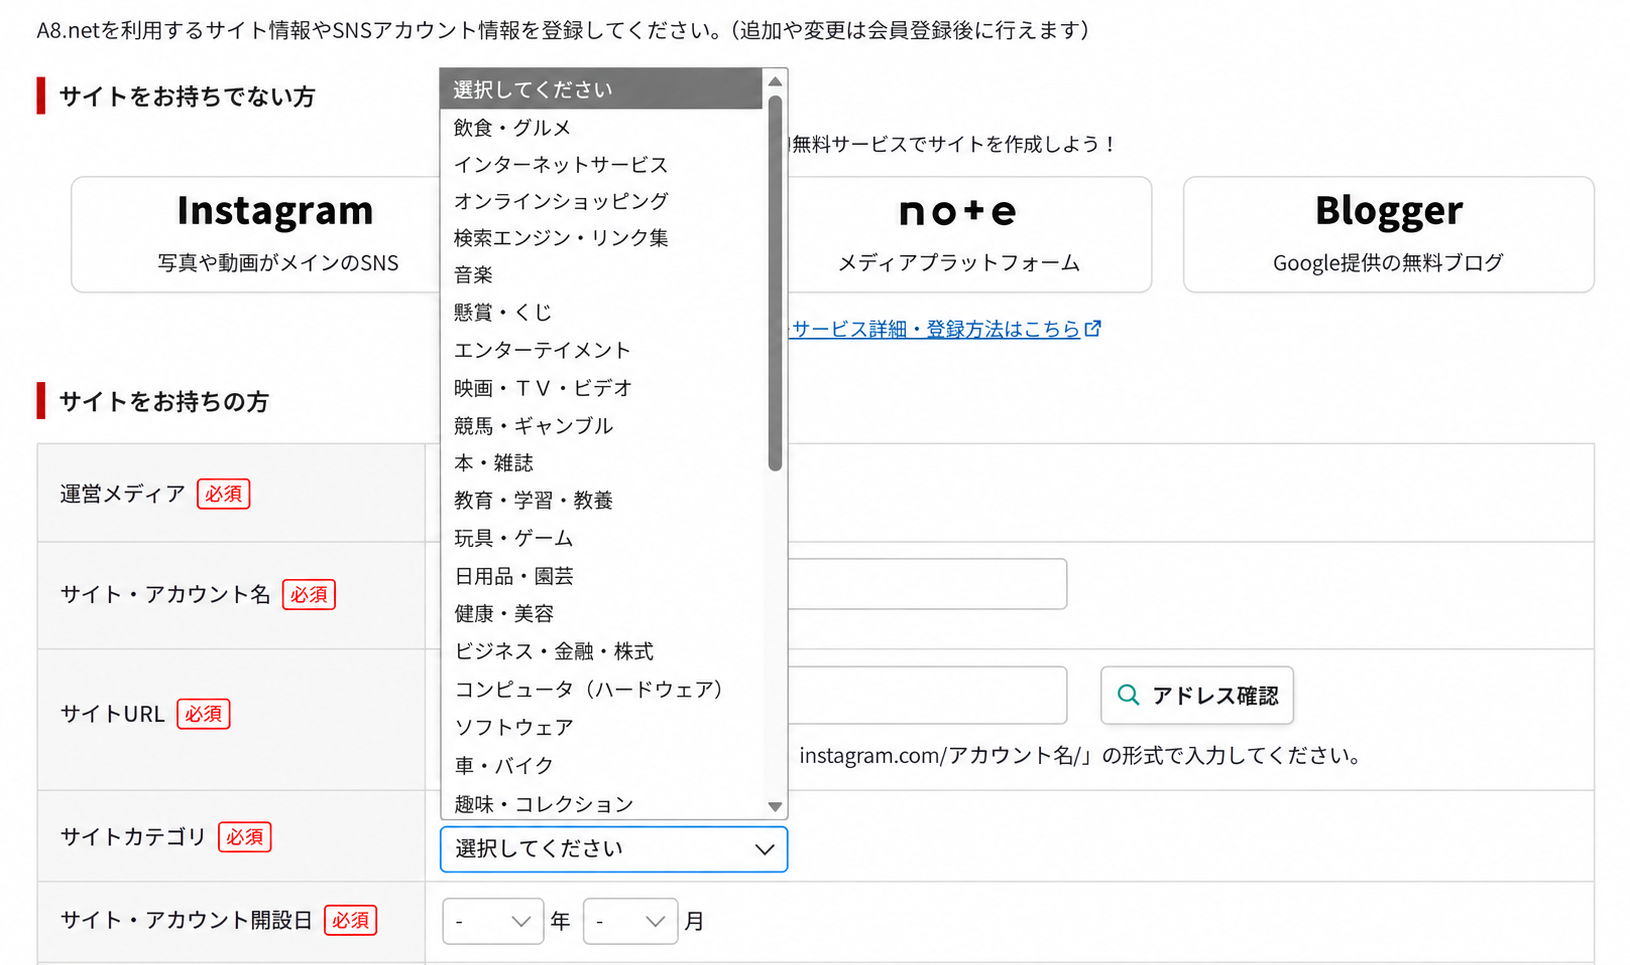The height and width of the screenshot is (965, 1630).
Task: Open the month dropdown for 開設日
Action: point(631,921)
